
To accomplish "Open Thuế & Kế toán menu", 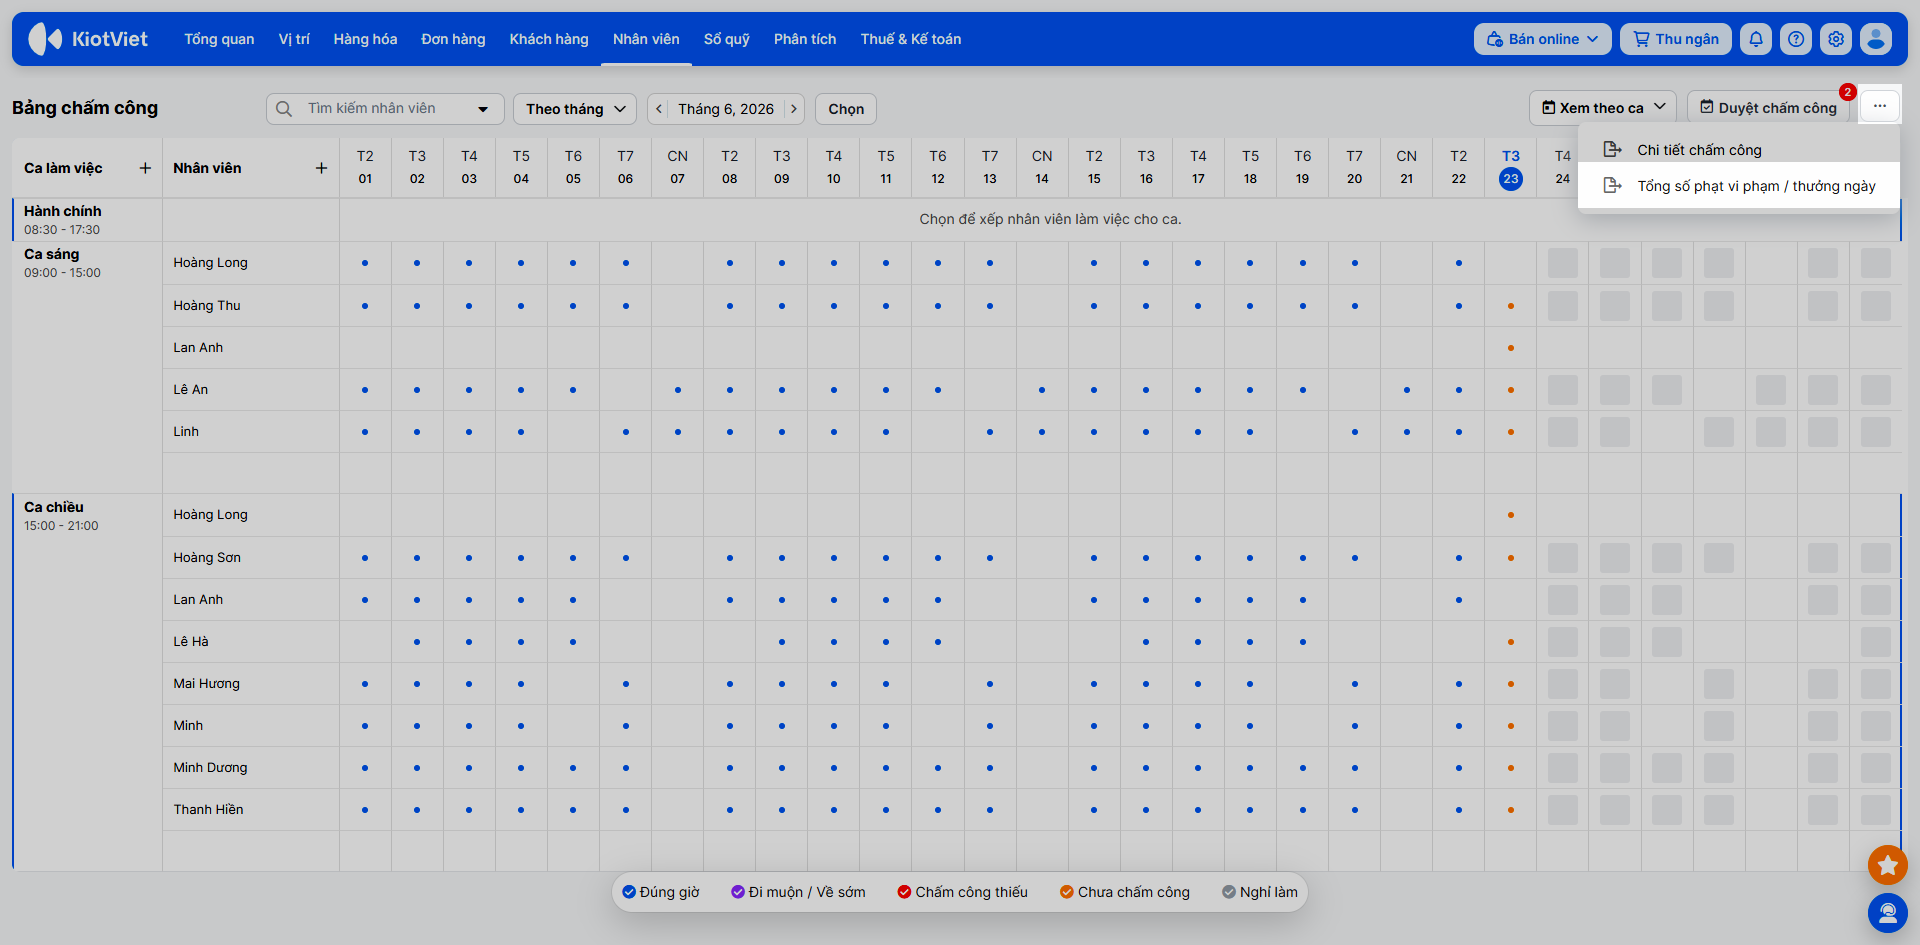I will (x=911, y=39).
